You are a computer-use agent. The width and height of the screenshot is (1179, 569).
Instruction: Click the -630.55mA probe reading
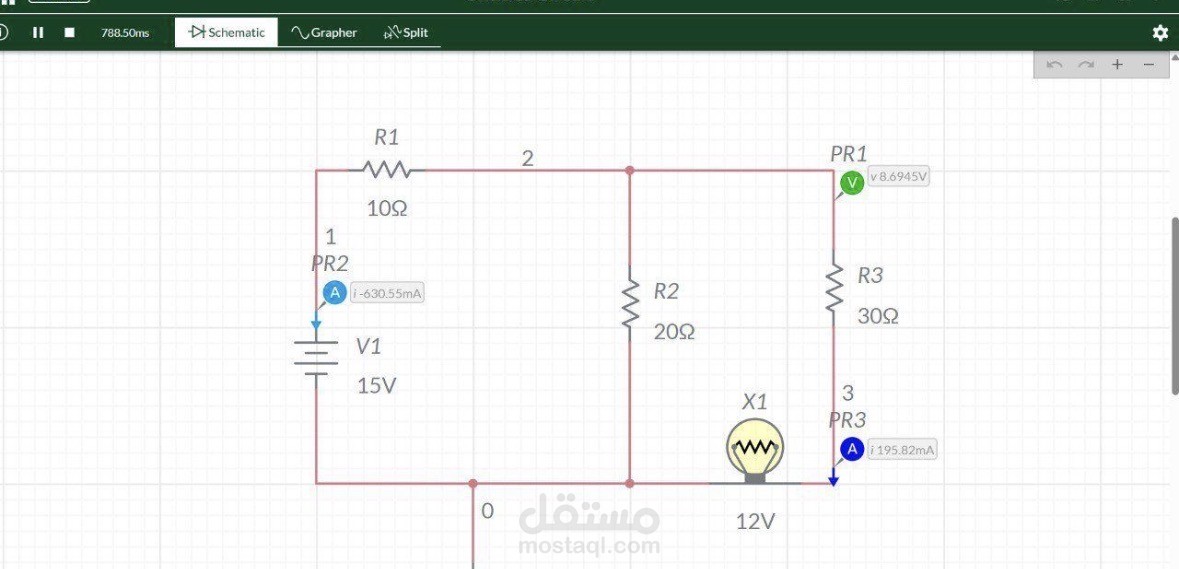point(387,294)
